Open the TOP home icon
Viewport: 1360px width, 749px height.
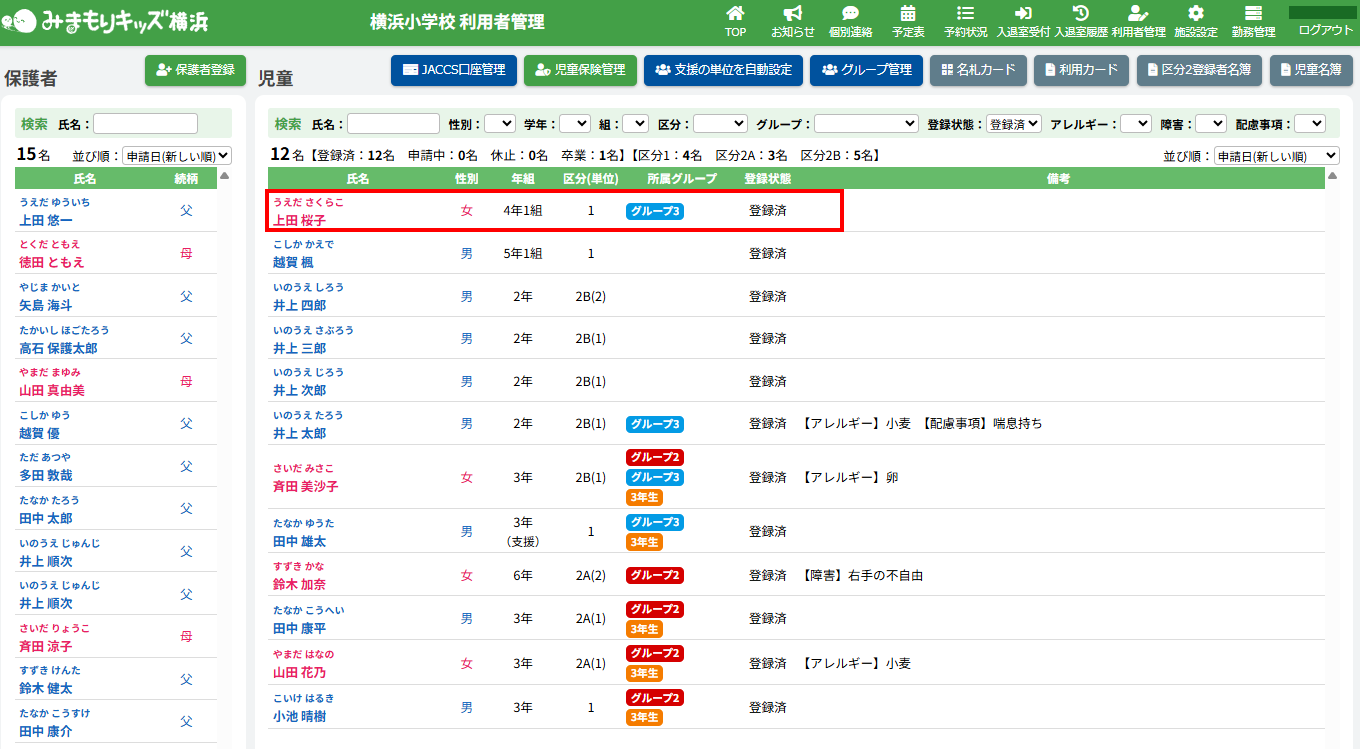[735, 14]
